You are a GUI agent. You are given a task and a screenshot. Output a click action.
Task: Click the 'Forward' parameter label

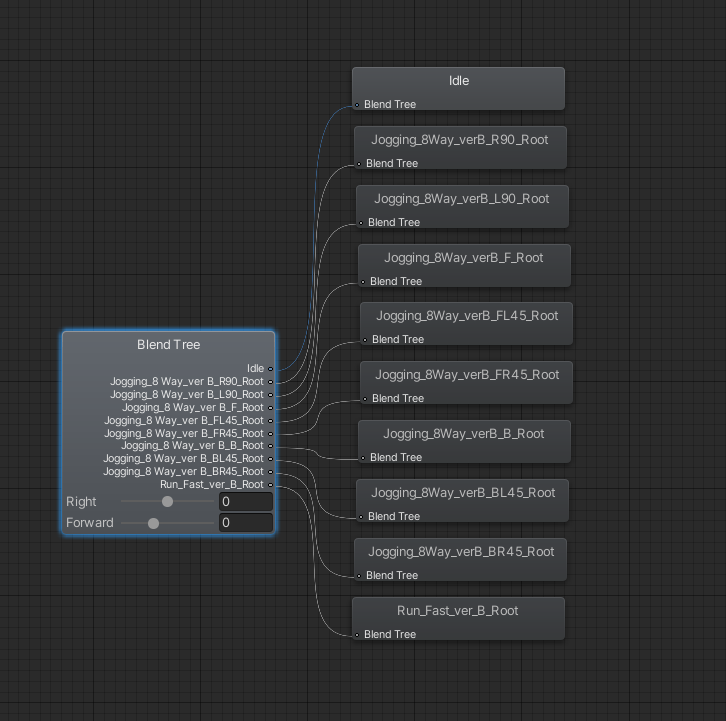(x=89, y=523)
